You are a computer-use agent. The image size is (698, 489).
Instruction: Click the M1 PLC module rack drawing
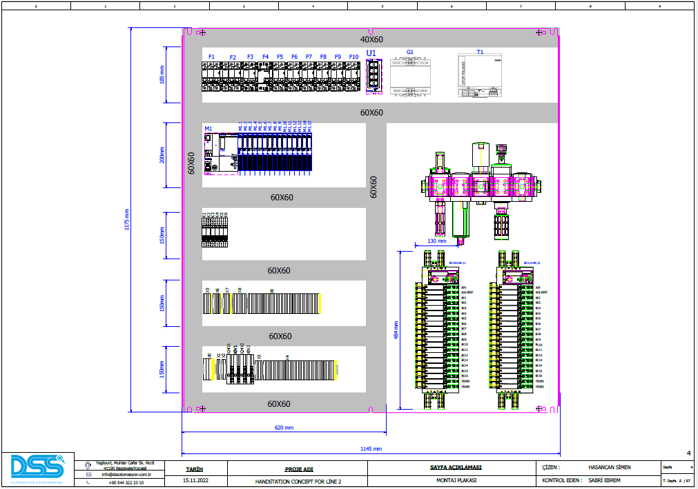258,153
